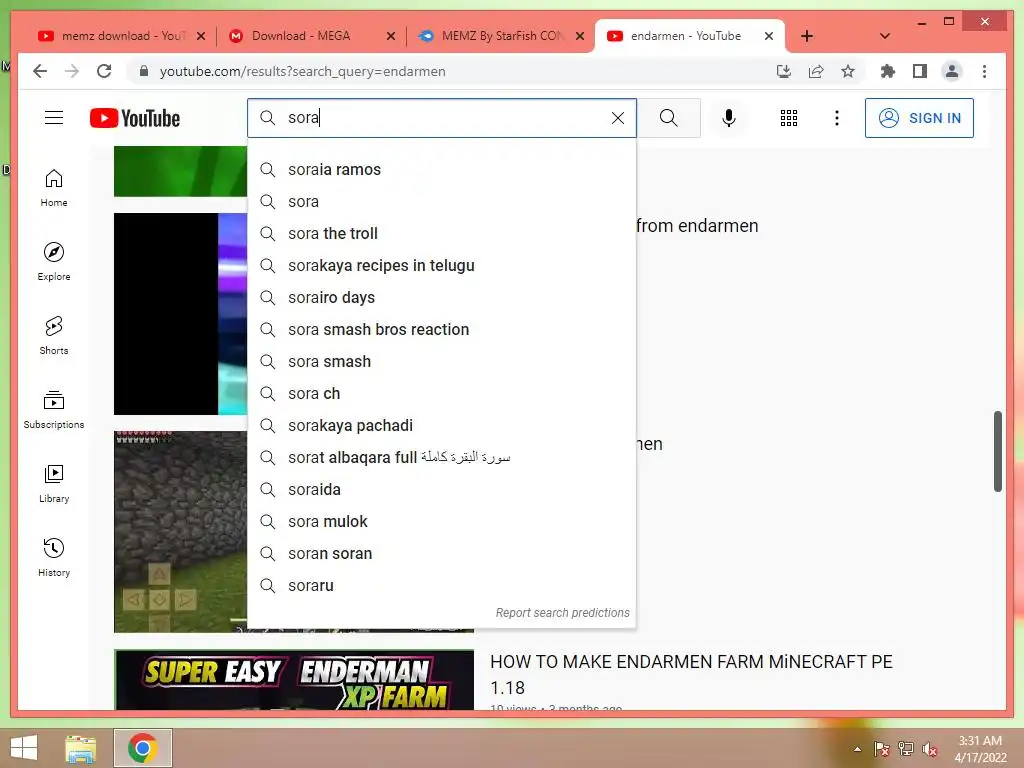Viewport: 1024px width, 768px height.
Task: Open a new browser tab
Action: click(807, 36)
